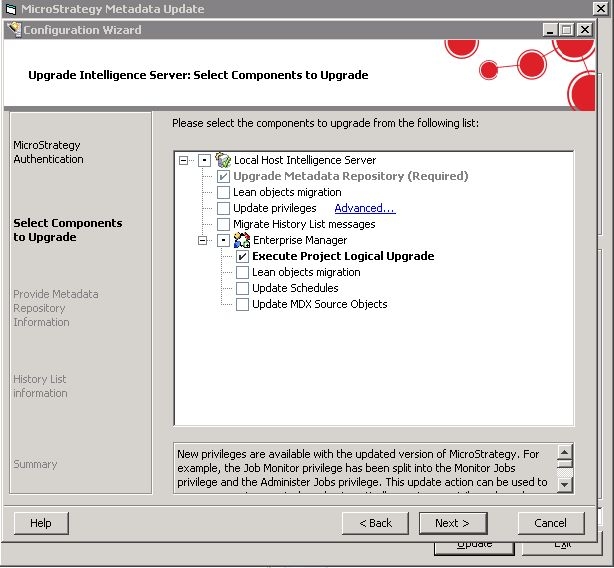Toggle the Lean objects migration checkbox under Intelligence Server

[224, 192]
